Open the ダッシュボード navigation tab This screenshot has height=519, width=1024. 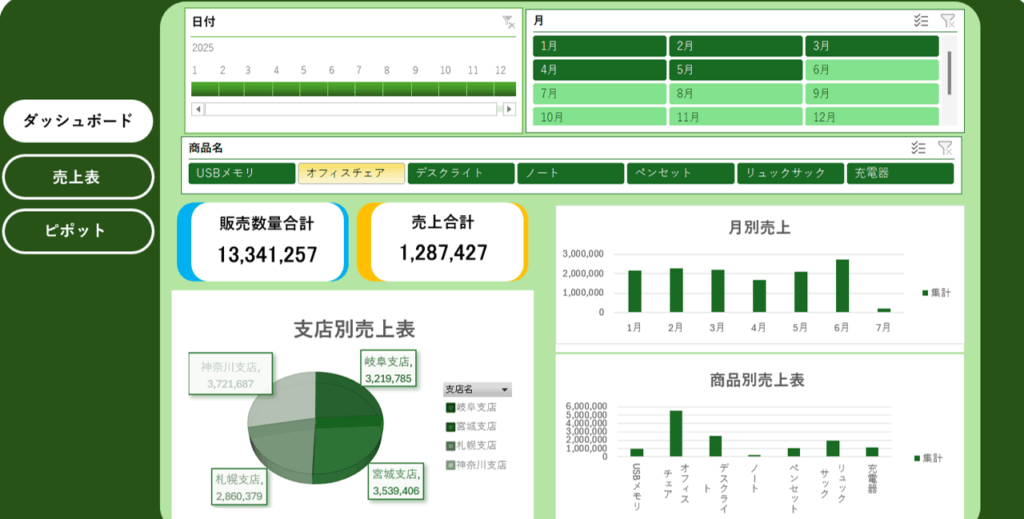[x=78, y=121]
